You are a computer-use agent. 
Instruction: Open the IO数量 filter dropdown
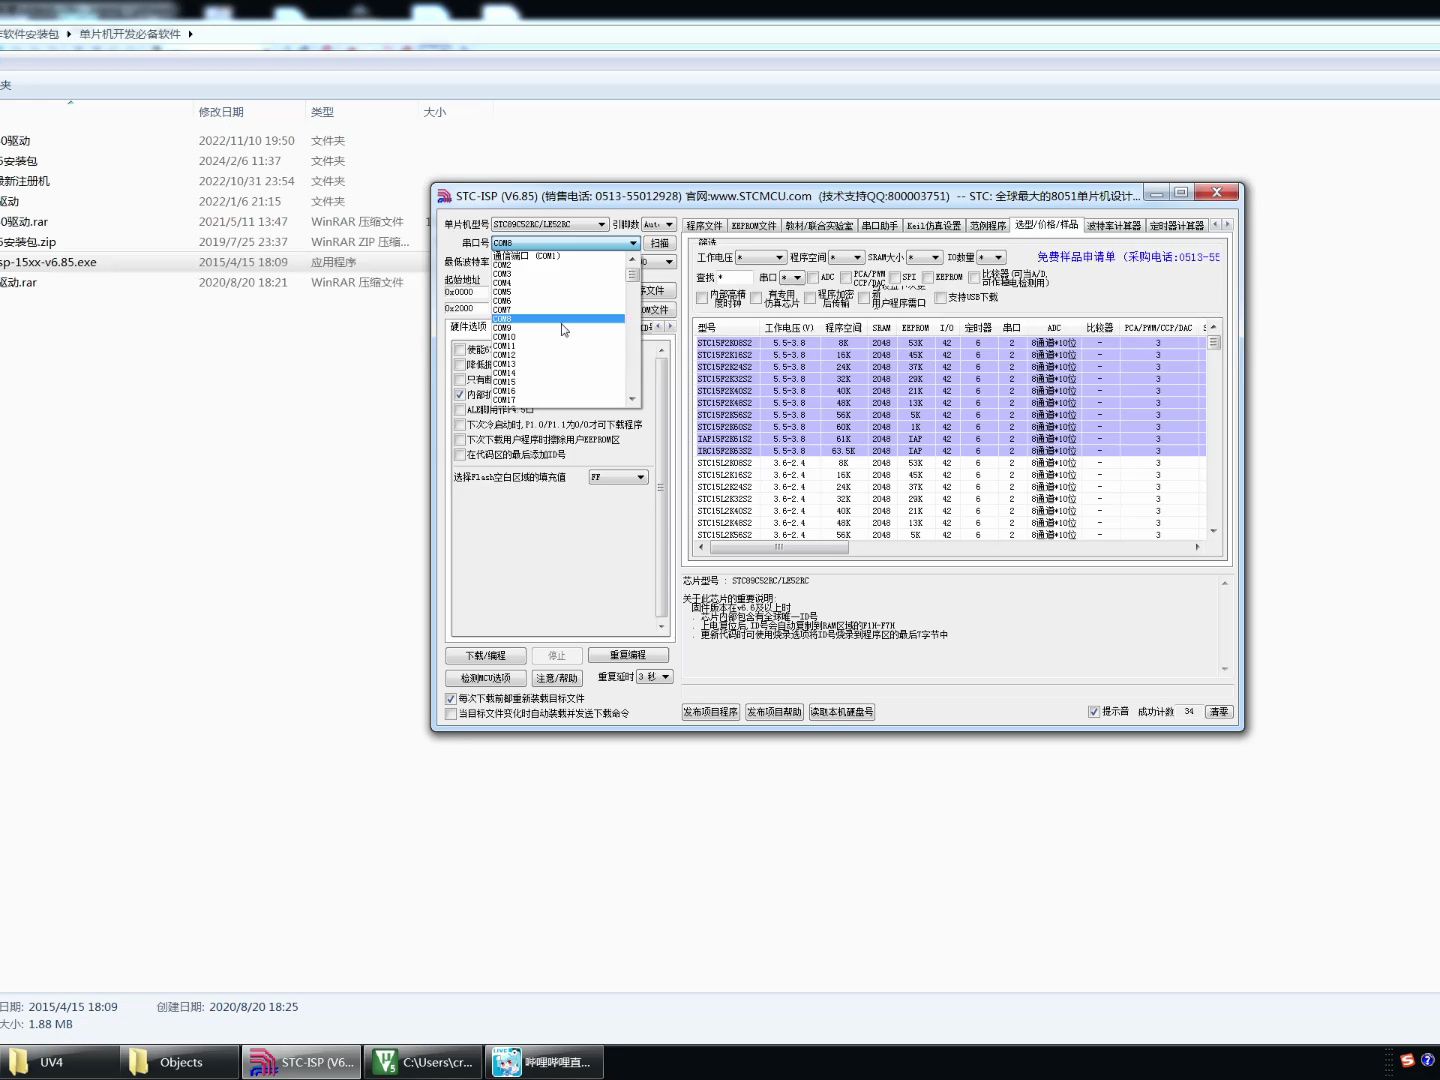point(991,258)
